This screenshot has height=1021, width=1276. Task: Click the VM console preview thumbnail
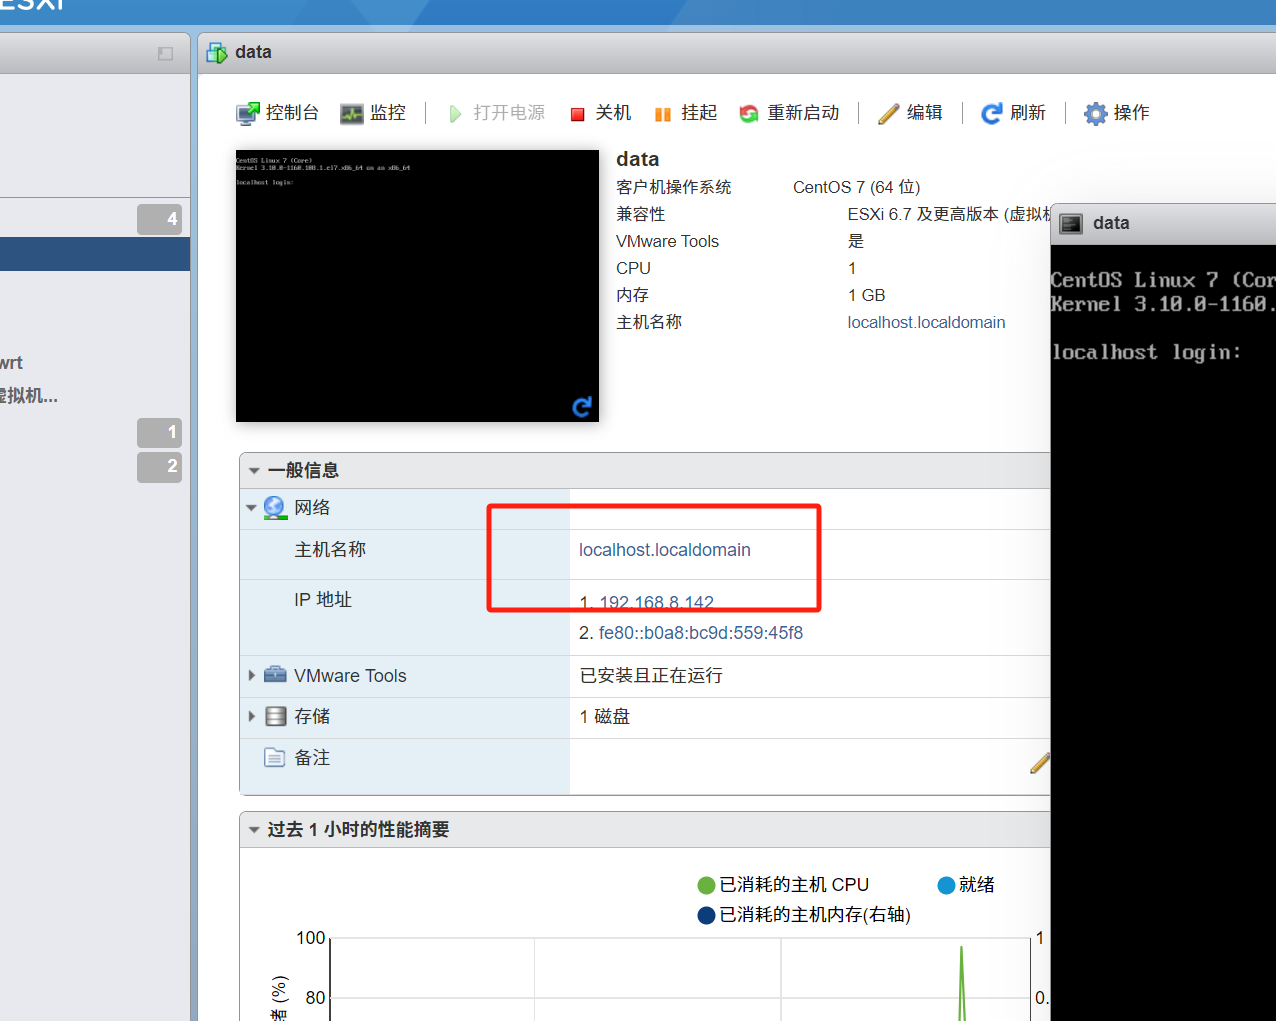coord(417,286)
